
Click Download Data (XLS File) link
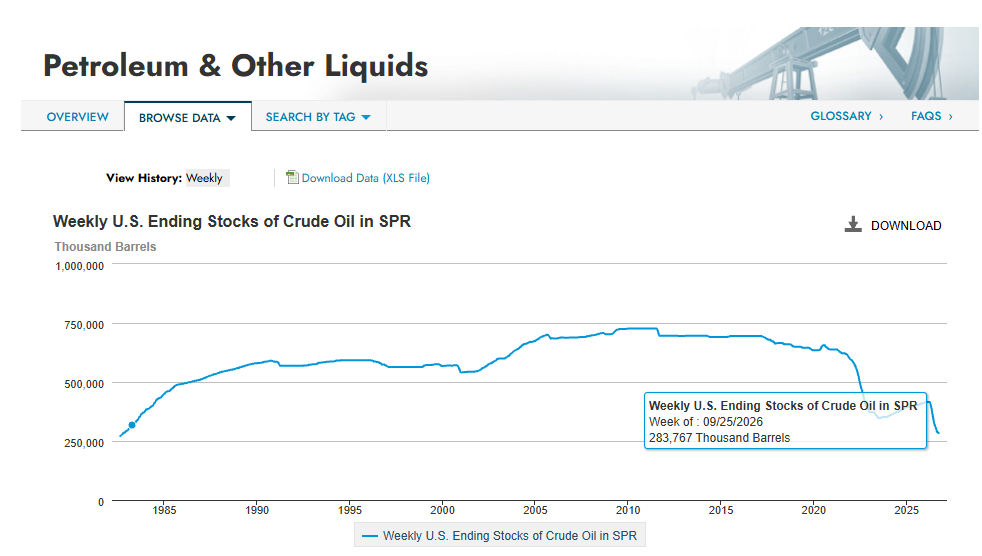point(366,178)
